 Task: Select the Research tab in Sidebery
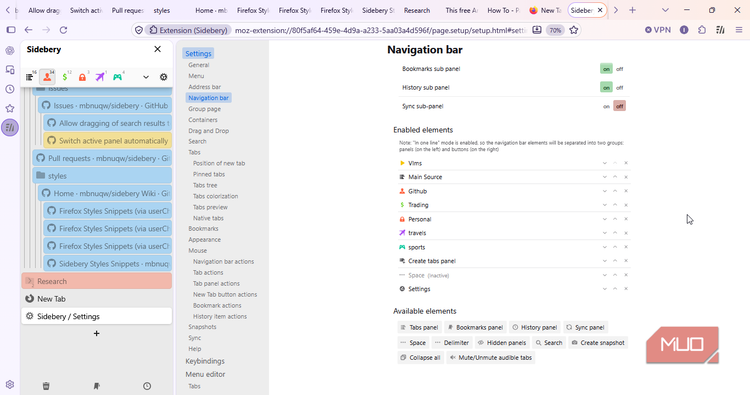point(97,281)
